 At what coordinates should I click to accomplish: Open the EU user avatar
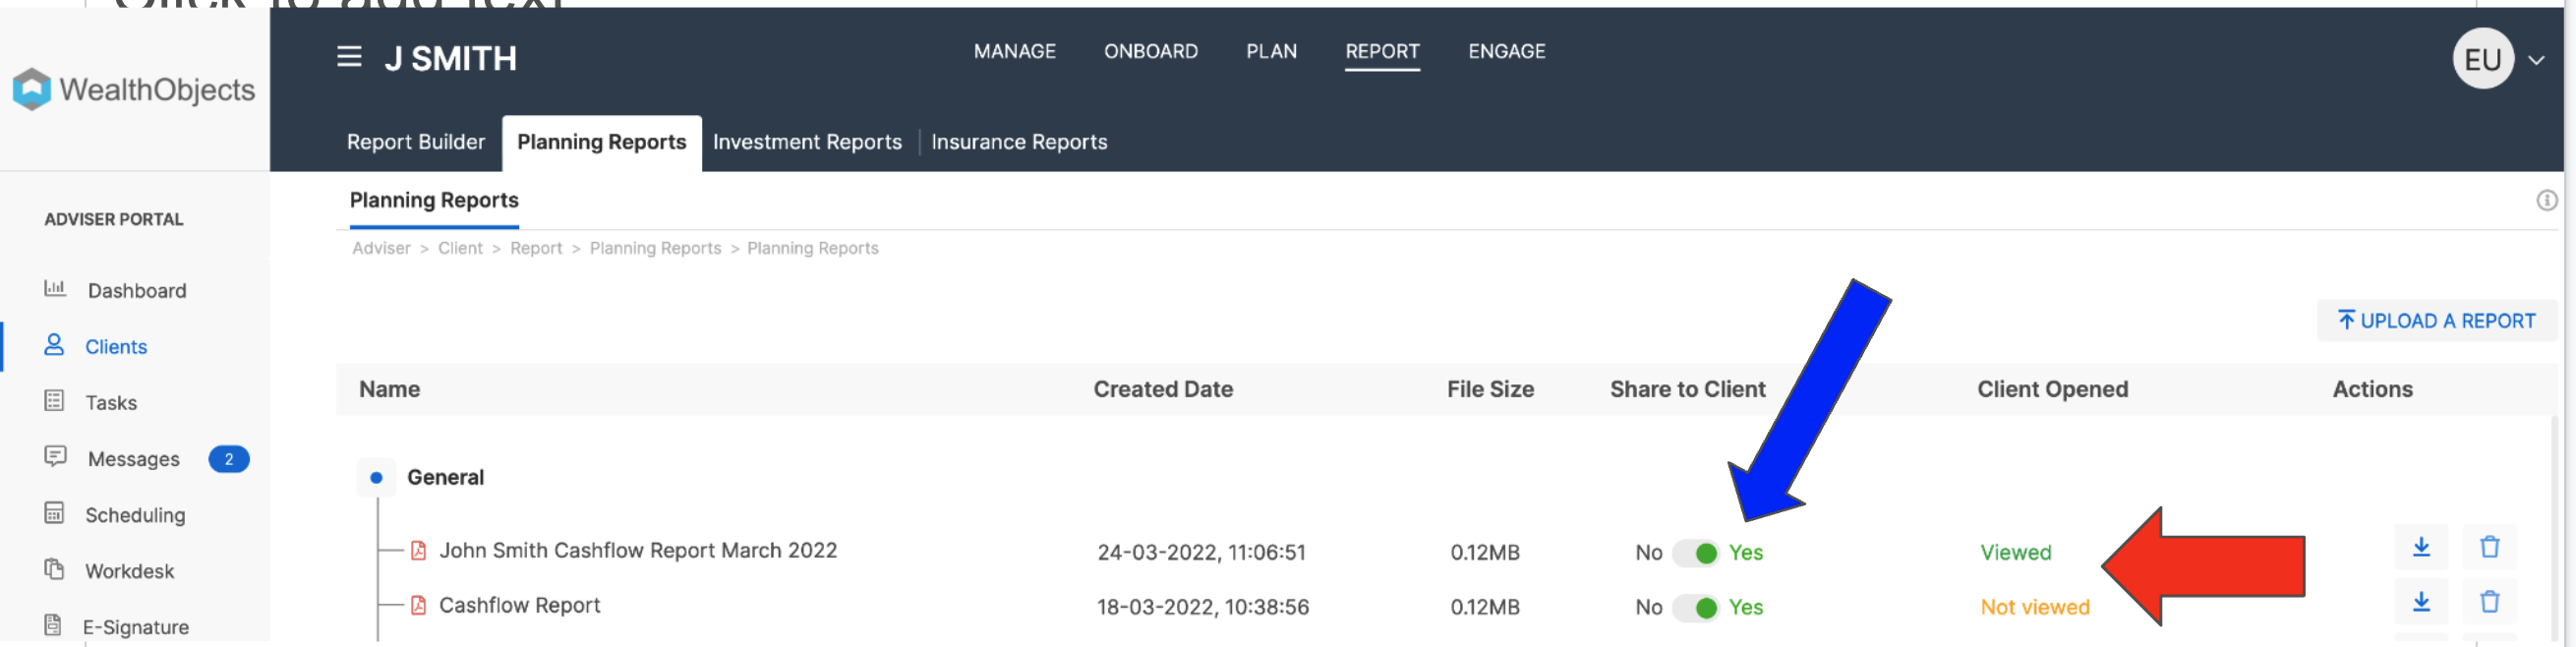pyautogui.click(x=2482, y=59)
